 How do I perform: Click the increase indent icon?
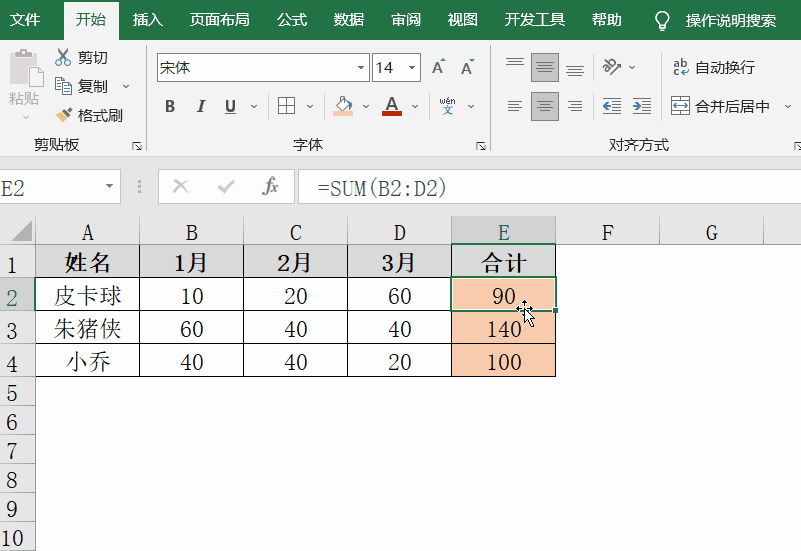point(642,106)
